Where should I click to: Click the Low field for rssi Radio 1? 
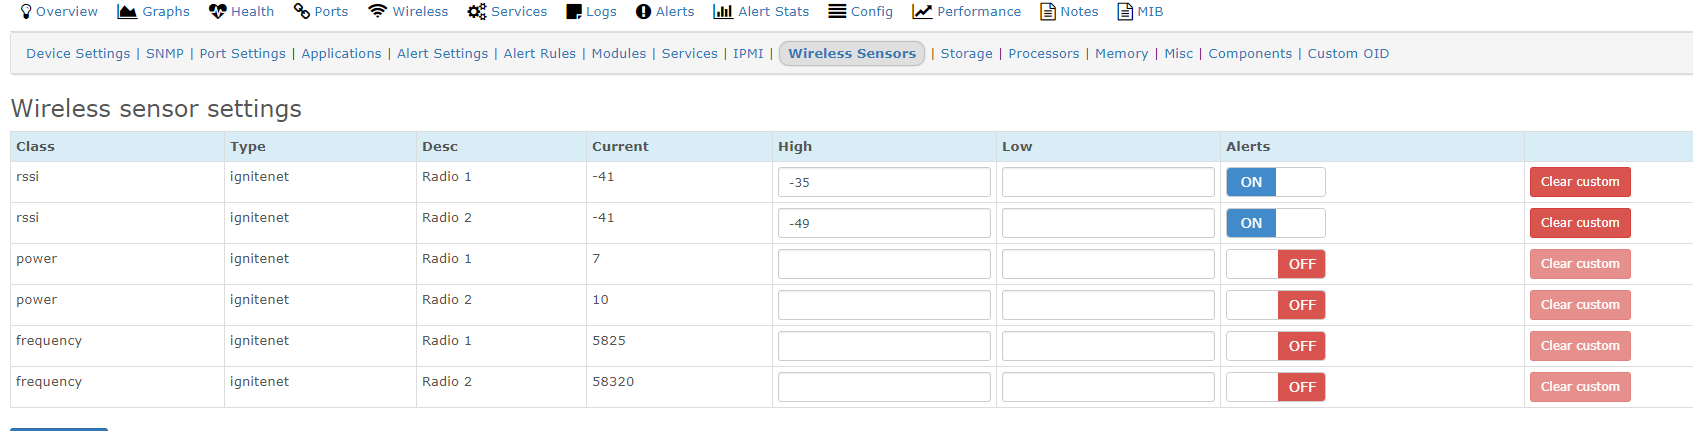[x=1108, y=182]
